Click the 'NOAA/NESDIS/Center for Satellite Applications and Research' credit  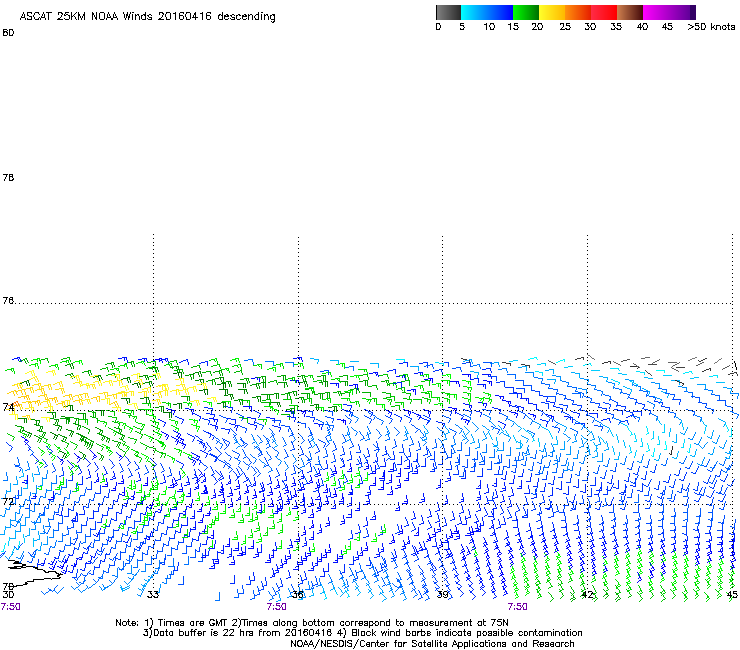(x=432, y=644)
